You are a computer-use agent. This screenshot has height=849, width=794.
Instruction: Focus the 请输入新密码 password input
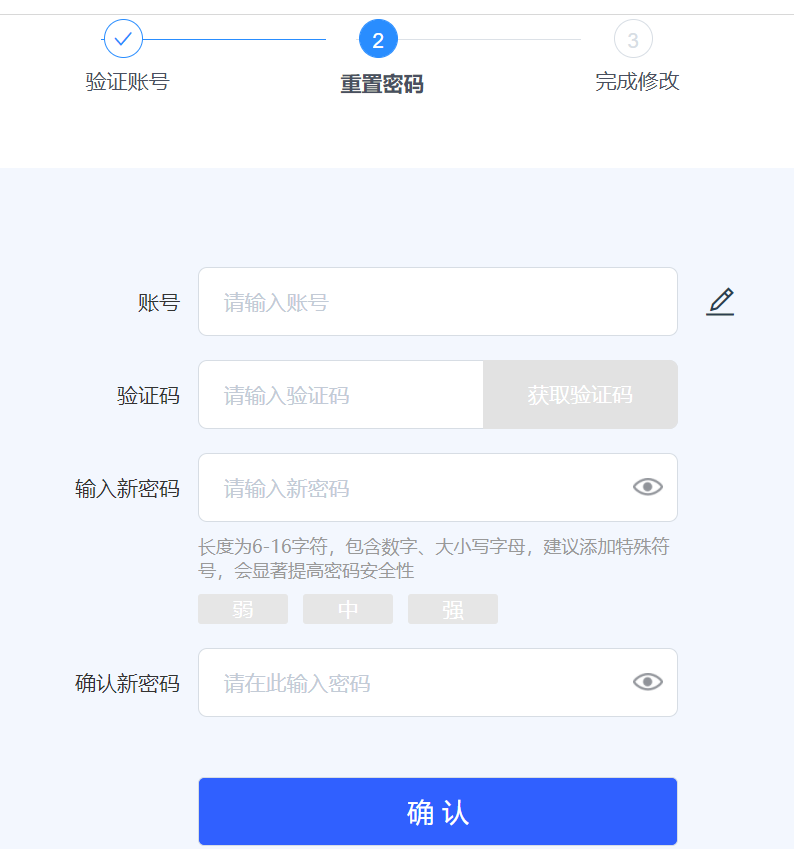438,488
